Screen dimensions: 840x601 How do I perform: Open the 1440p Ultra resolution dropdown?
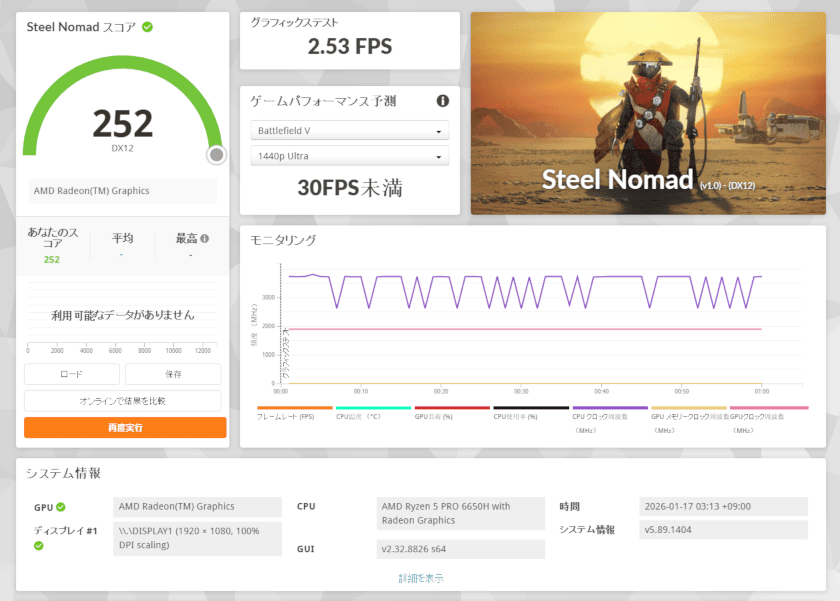[x=349, y=156]
